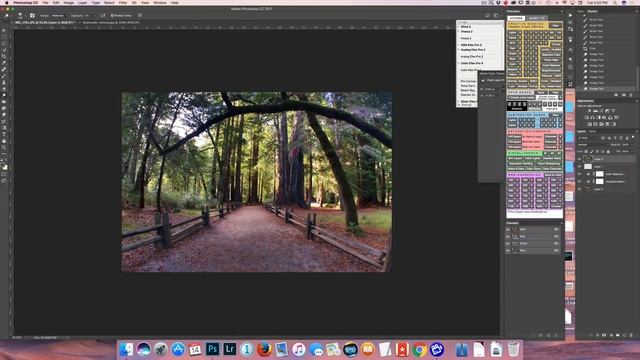The width and height of the screenshot is (640, 360).
Task: Hide the Hue/Saturation 1 adjustment layer
Action: [x=579, y=181]
